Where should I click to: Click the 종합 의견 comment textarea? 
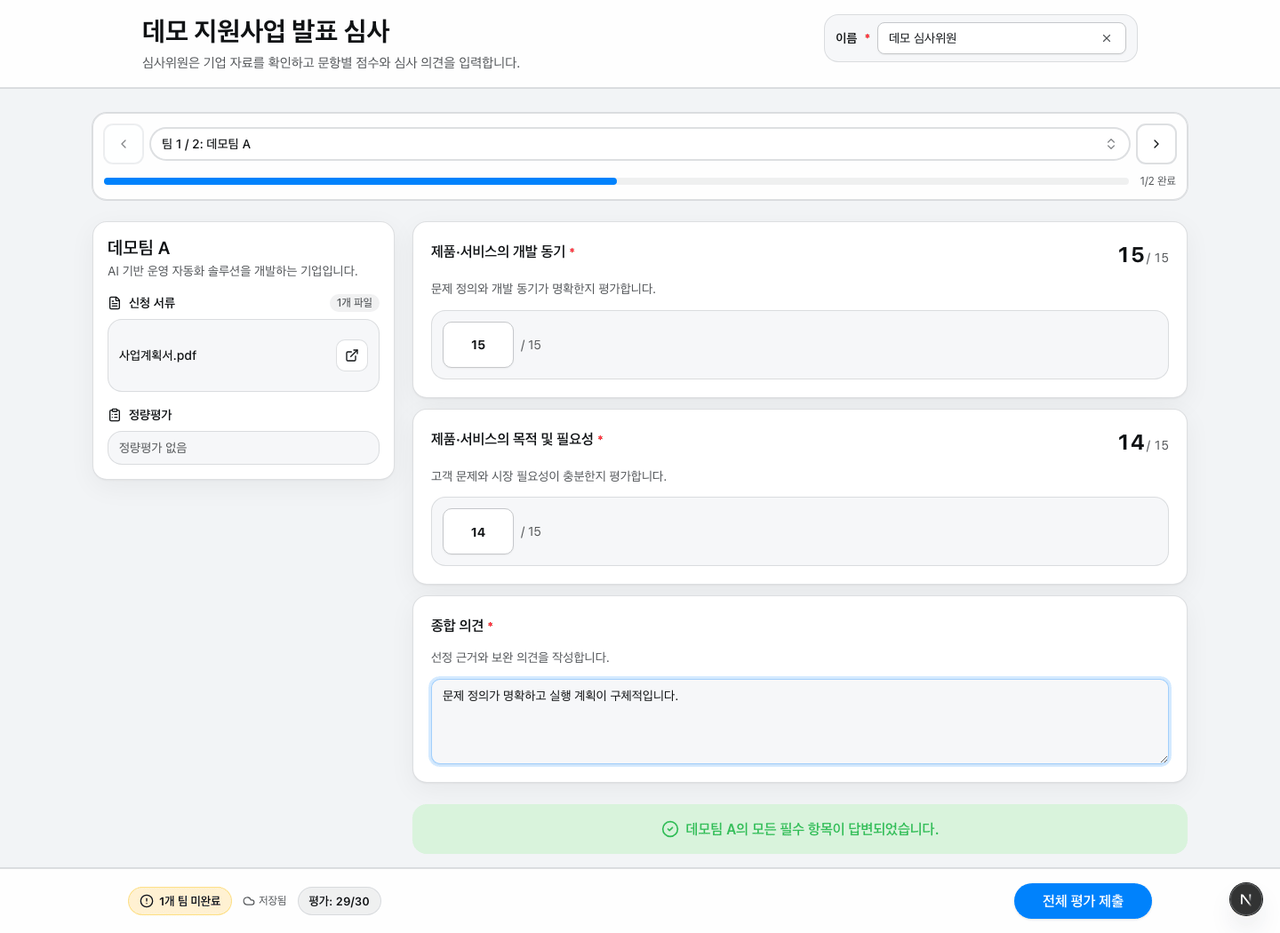(x=800, y=722)
